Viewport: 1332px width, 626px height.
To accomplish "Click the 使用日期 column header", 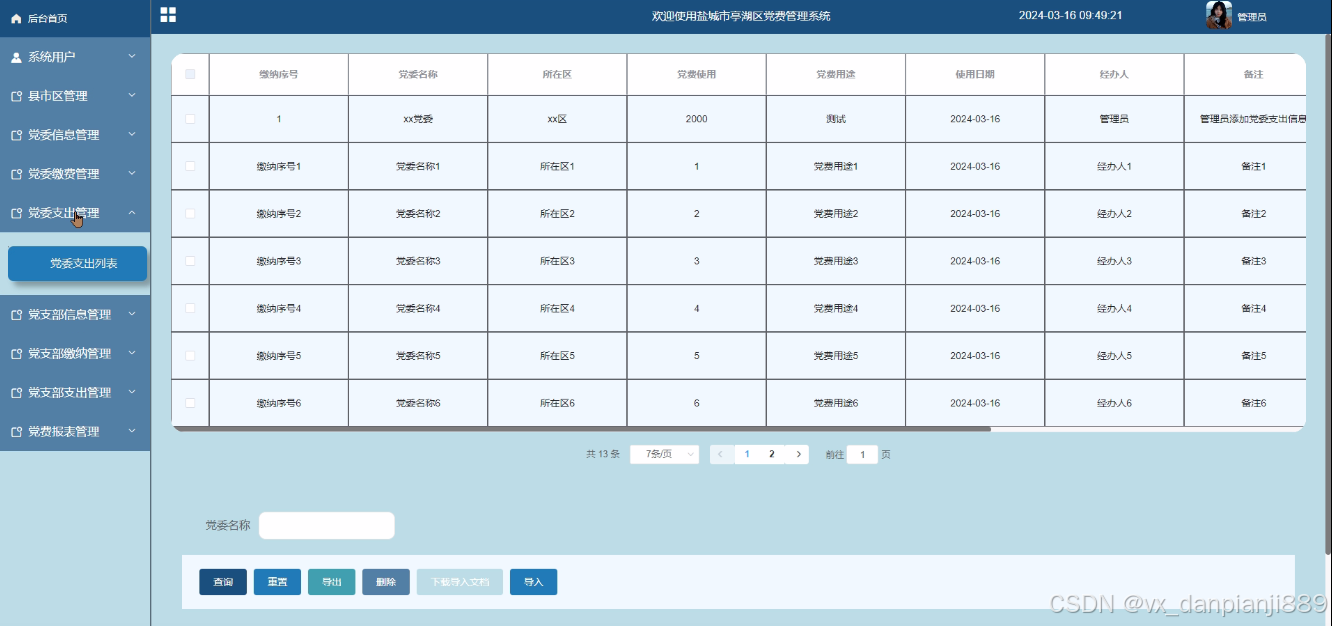I will coord(975,75).
